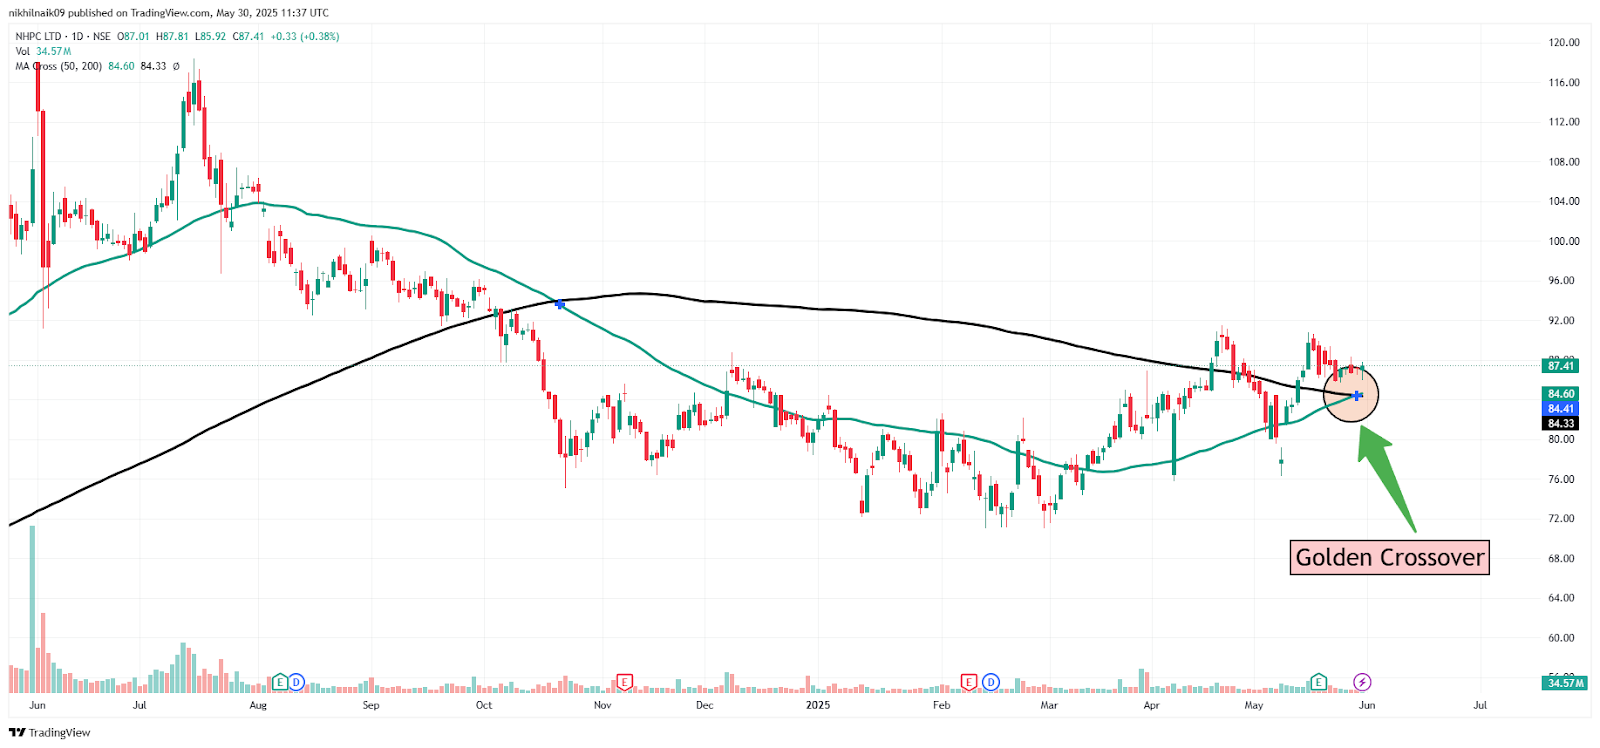Image resolution: width=1600 pixels, height=748 pixels.
Task: Click the black 84.33 MA label on price axis
Action: [1561, 424]
